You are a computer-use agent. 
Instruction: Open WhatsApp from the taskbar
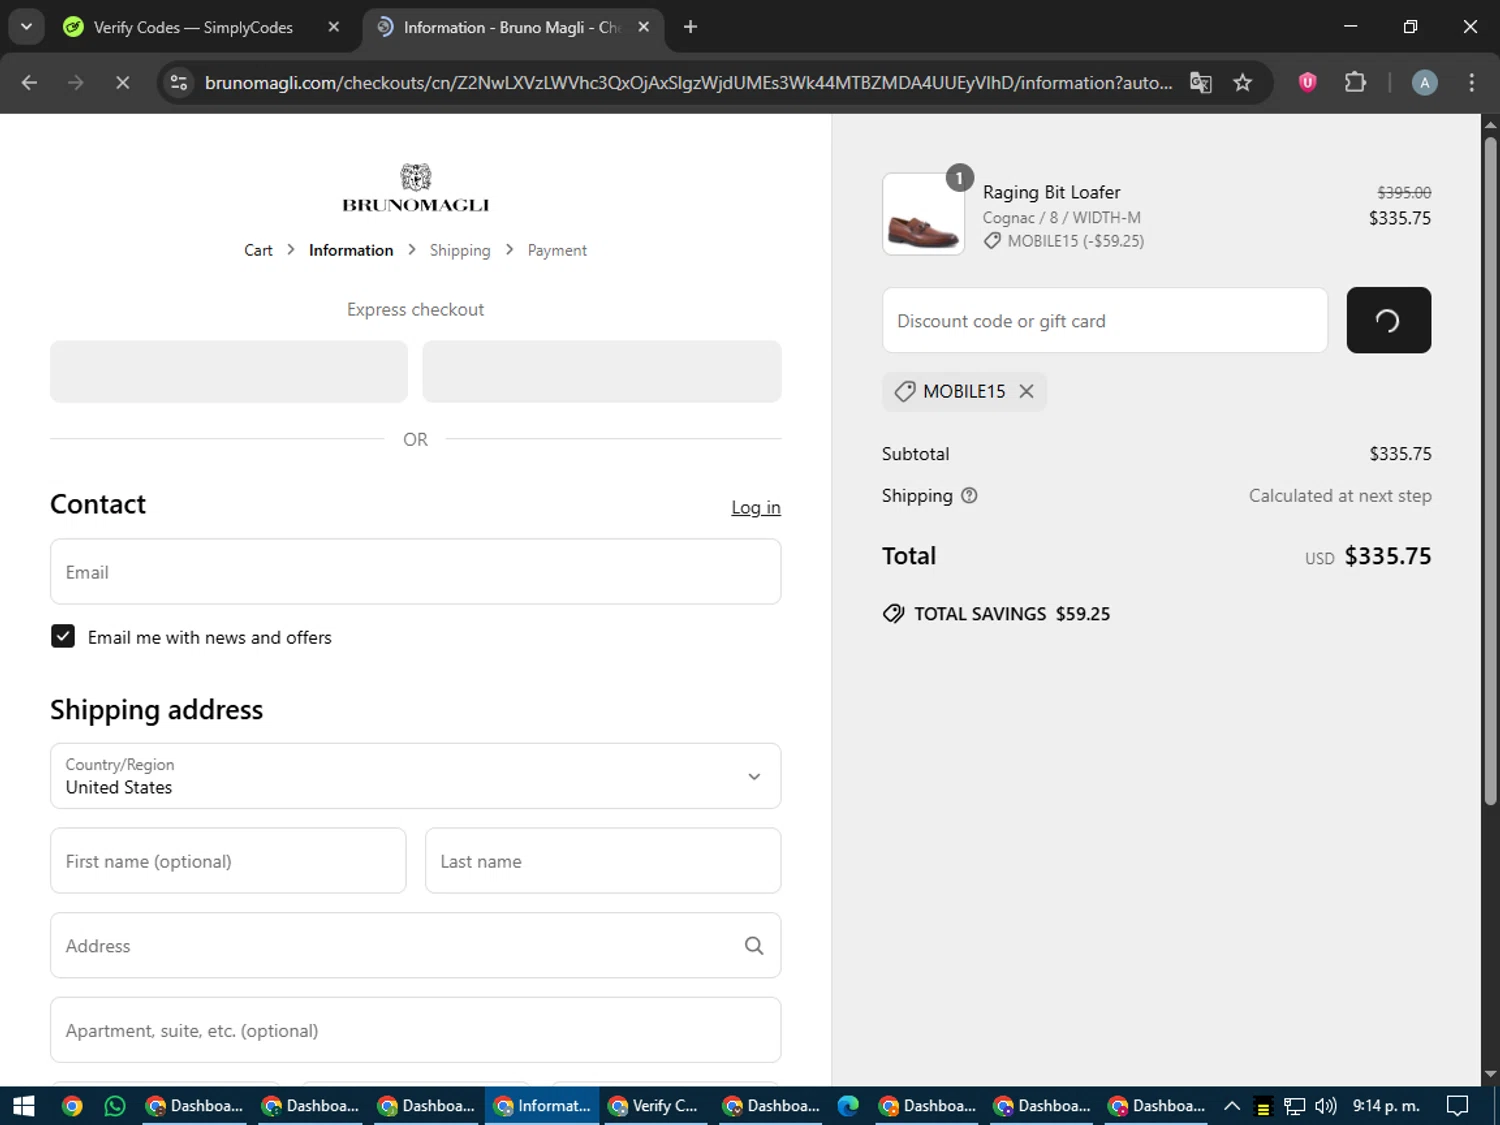115,1105
